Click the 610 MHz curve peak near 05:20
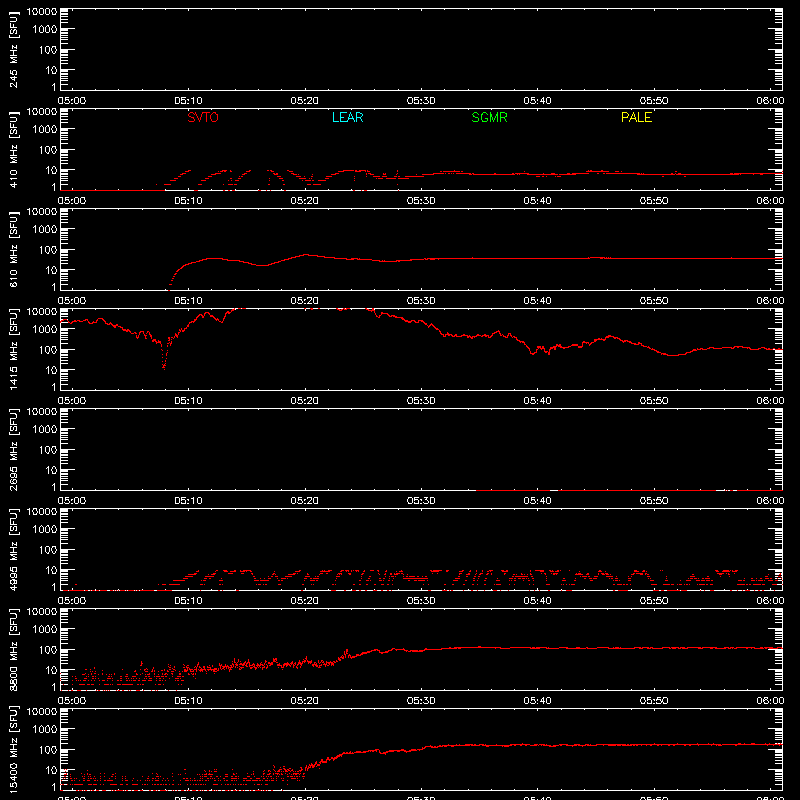The height and width of the screenshot is (800, 800). pos(306,255)
